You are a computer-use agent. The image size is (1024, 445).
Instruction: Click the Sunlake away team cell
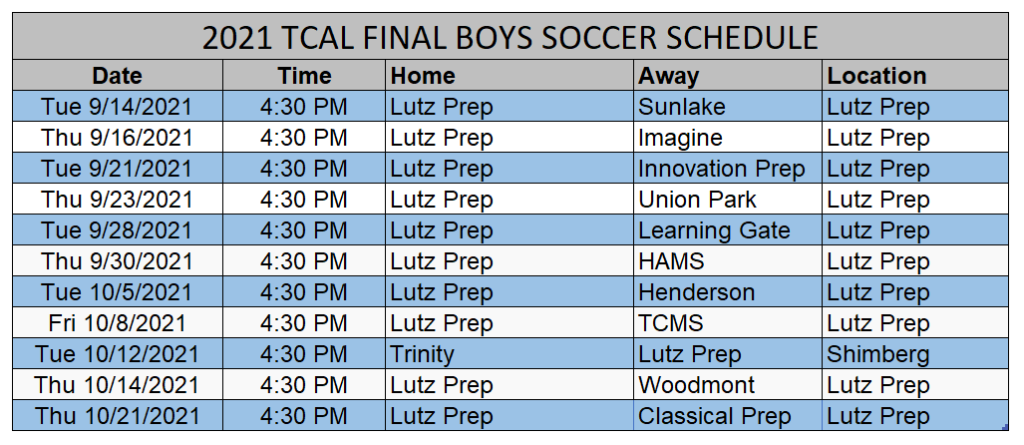point(728,107)
